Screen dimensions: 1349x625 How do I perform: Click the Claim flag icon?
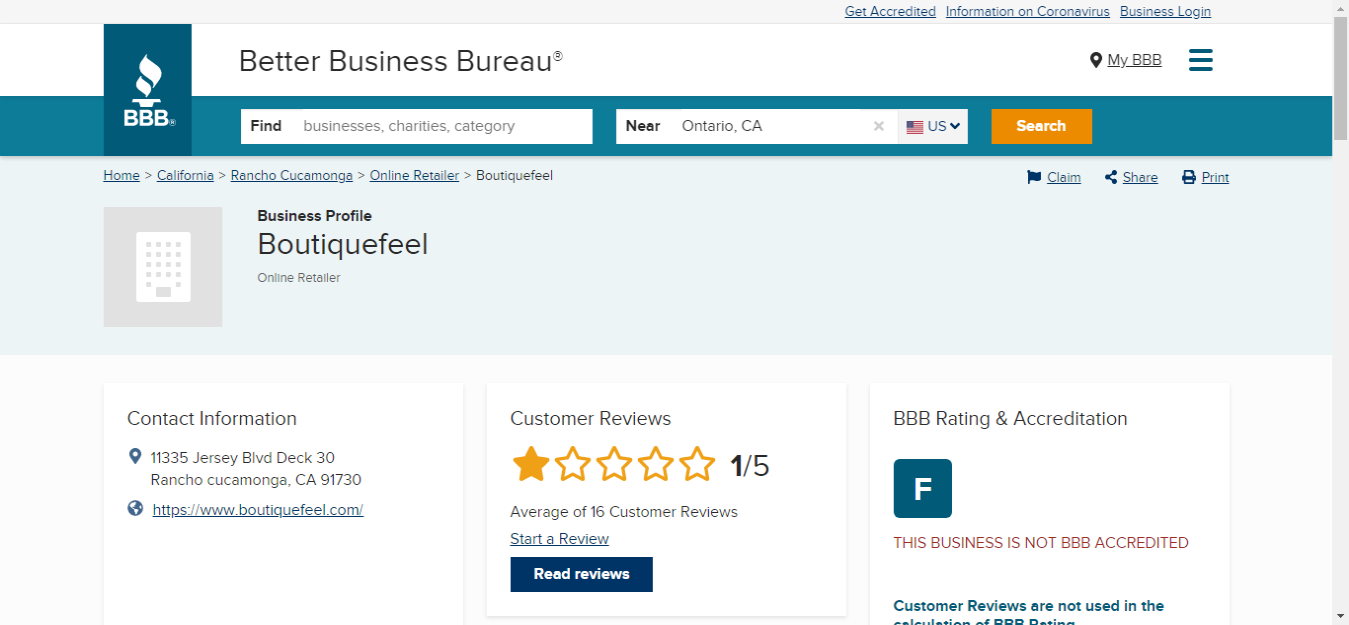pyautogui.click(x=1034, y=177)
